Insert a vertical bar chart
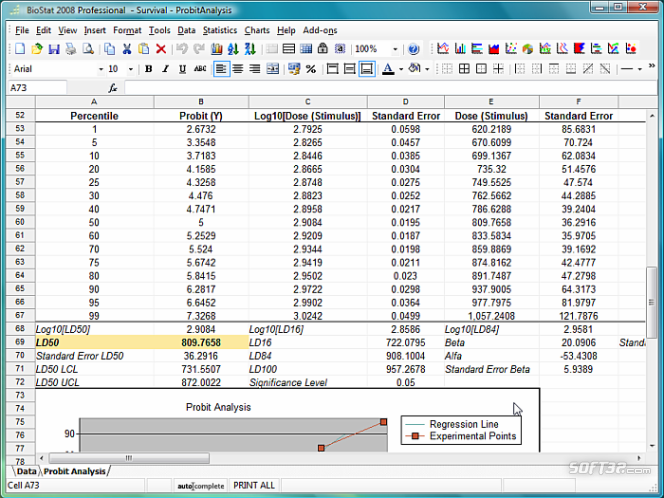Screen dimensions: 664x498 point(460,49)
